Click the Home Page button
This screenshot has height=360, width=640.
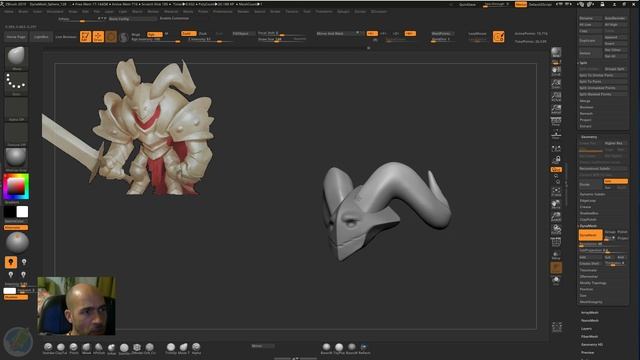16,37
